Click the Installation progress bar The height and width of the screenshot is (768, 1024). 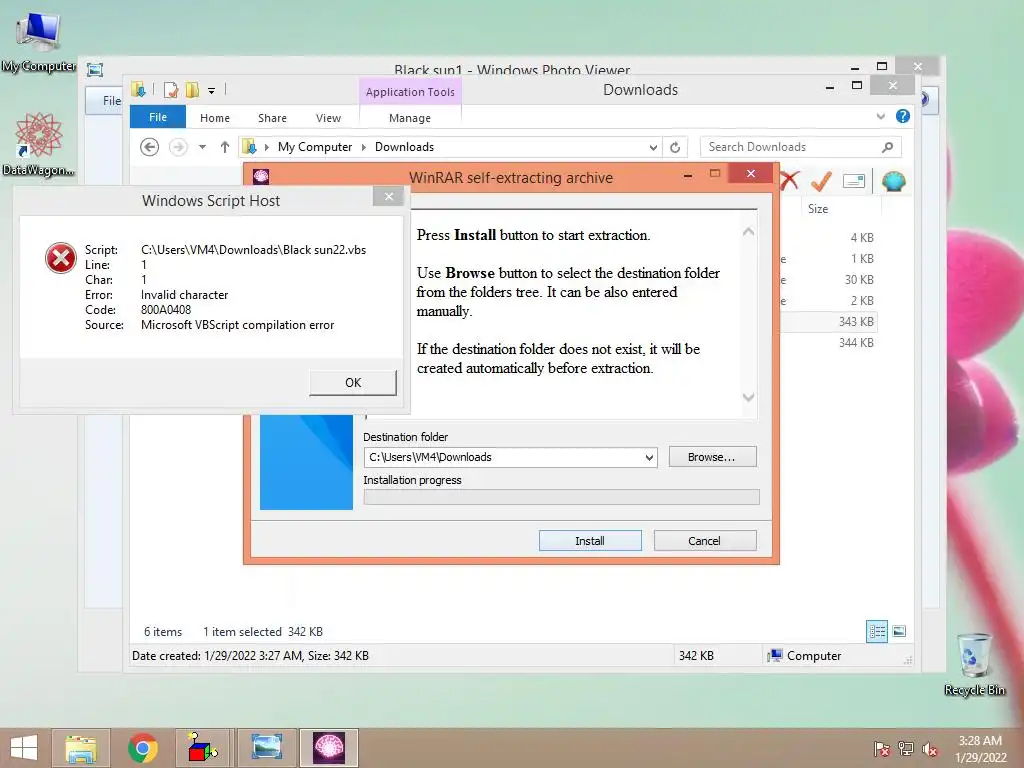point(562,497)
